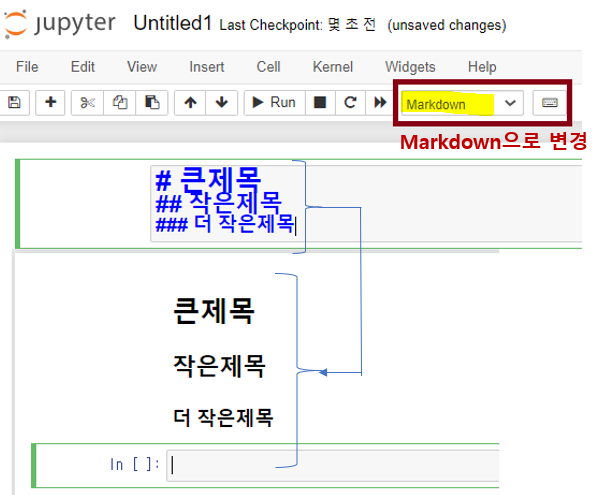Click the Last Checkpoint status text
Screen dimensions: 599x495
click(x=298, y=25)
